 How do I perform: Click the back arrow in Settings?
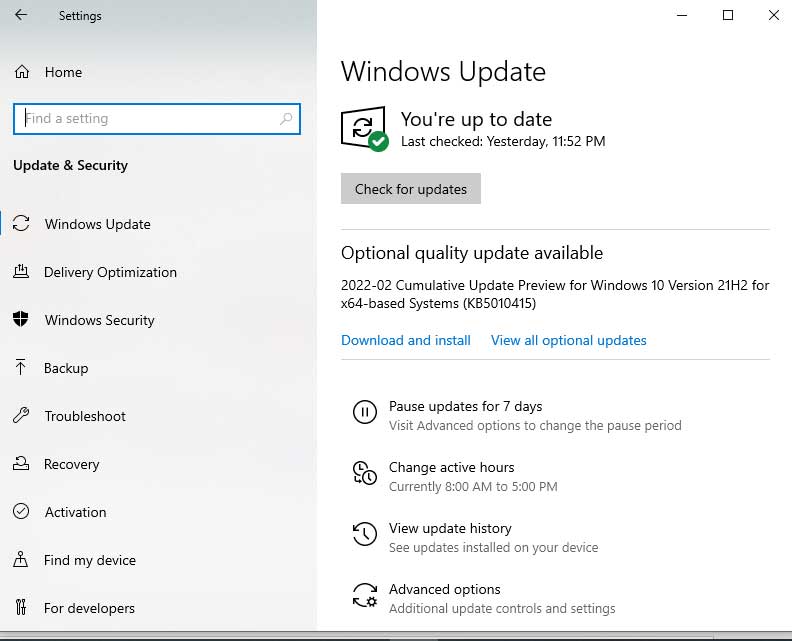21,15
